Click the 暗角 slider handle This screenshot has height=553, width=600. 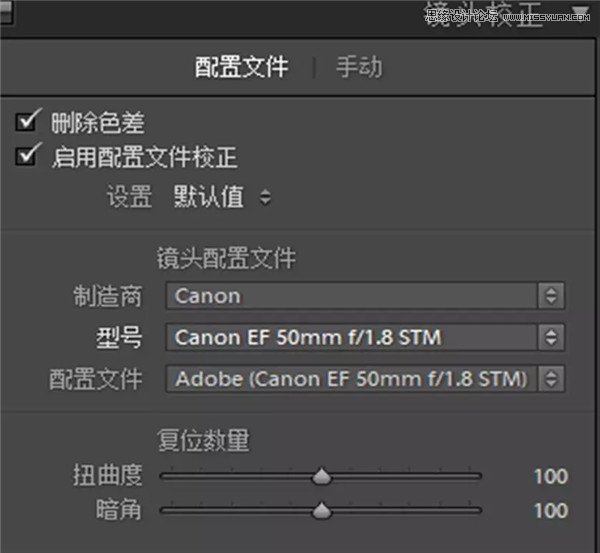pyautogui.click(x=321, y=511)
